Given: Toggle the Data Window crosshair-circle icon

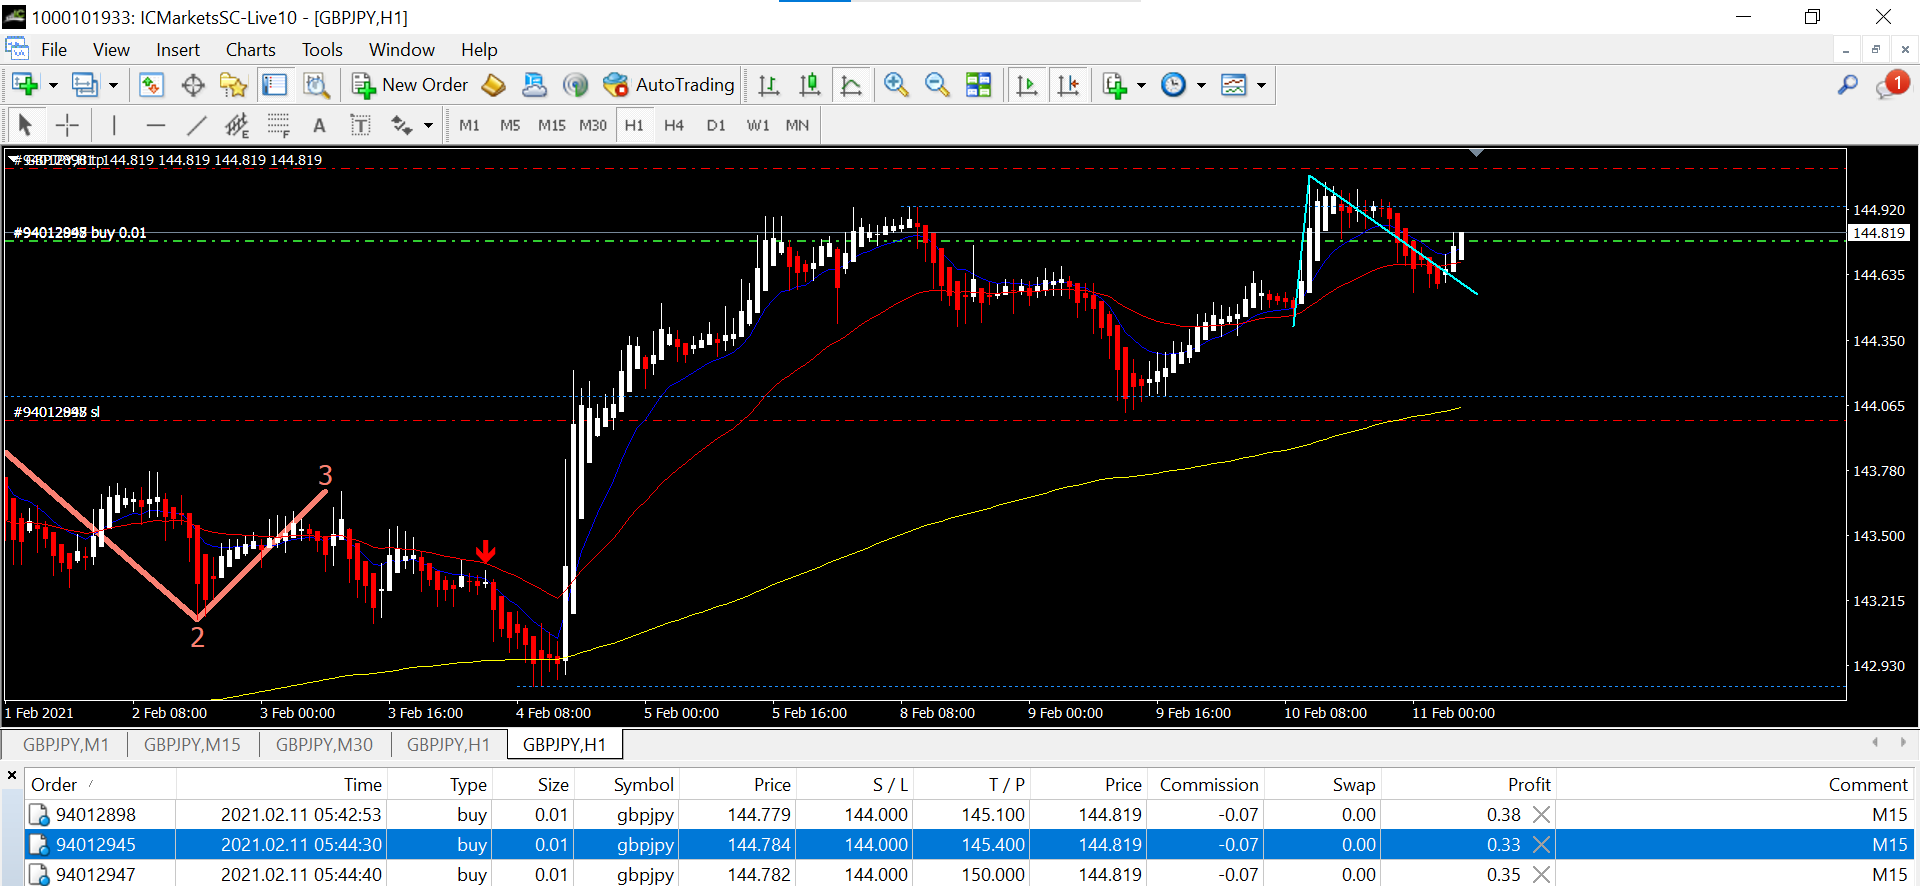Looking at the screenshot, I should (193, 85).
